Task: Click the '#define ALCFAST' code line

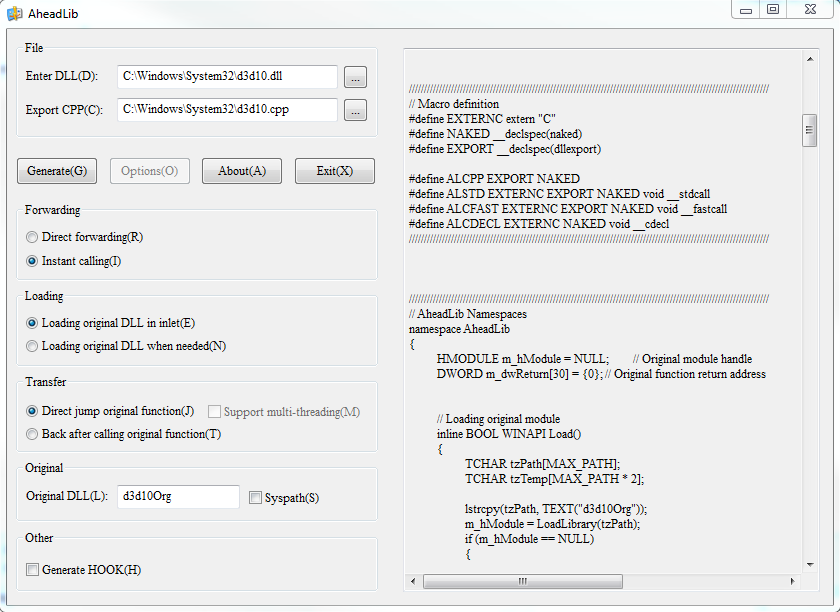Action: coord(568,209)
